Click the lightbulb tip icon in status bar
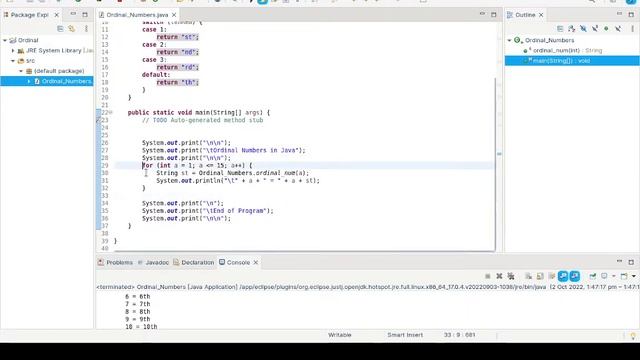 coord(633,336)
